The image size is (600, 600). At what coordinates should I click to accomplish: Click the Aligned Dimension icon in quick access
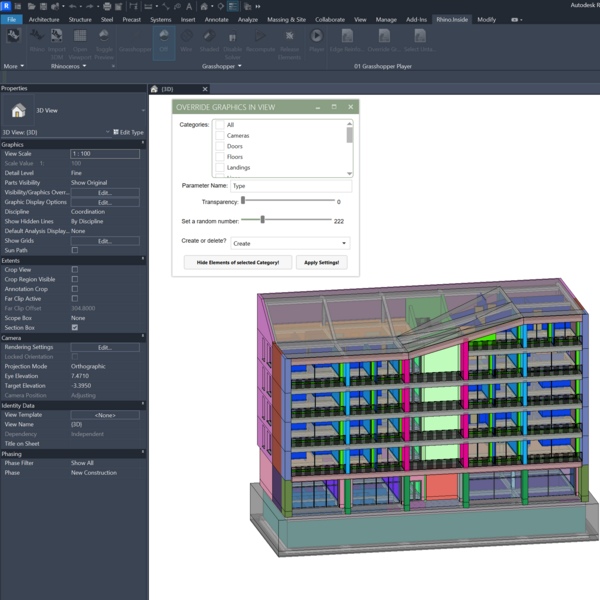click(148, 6)
